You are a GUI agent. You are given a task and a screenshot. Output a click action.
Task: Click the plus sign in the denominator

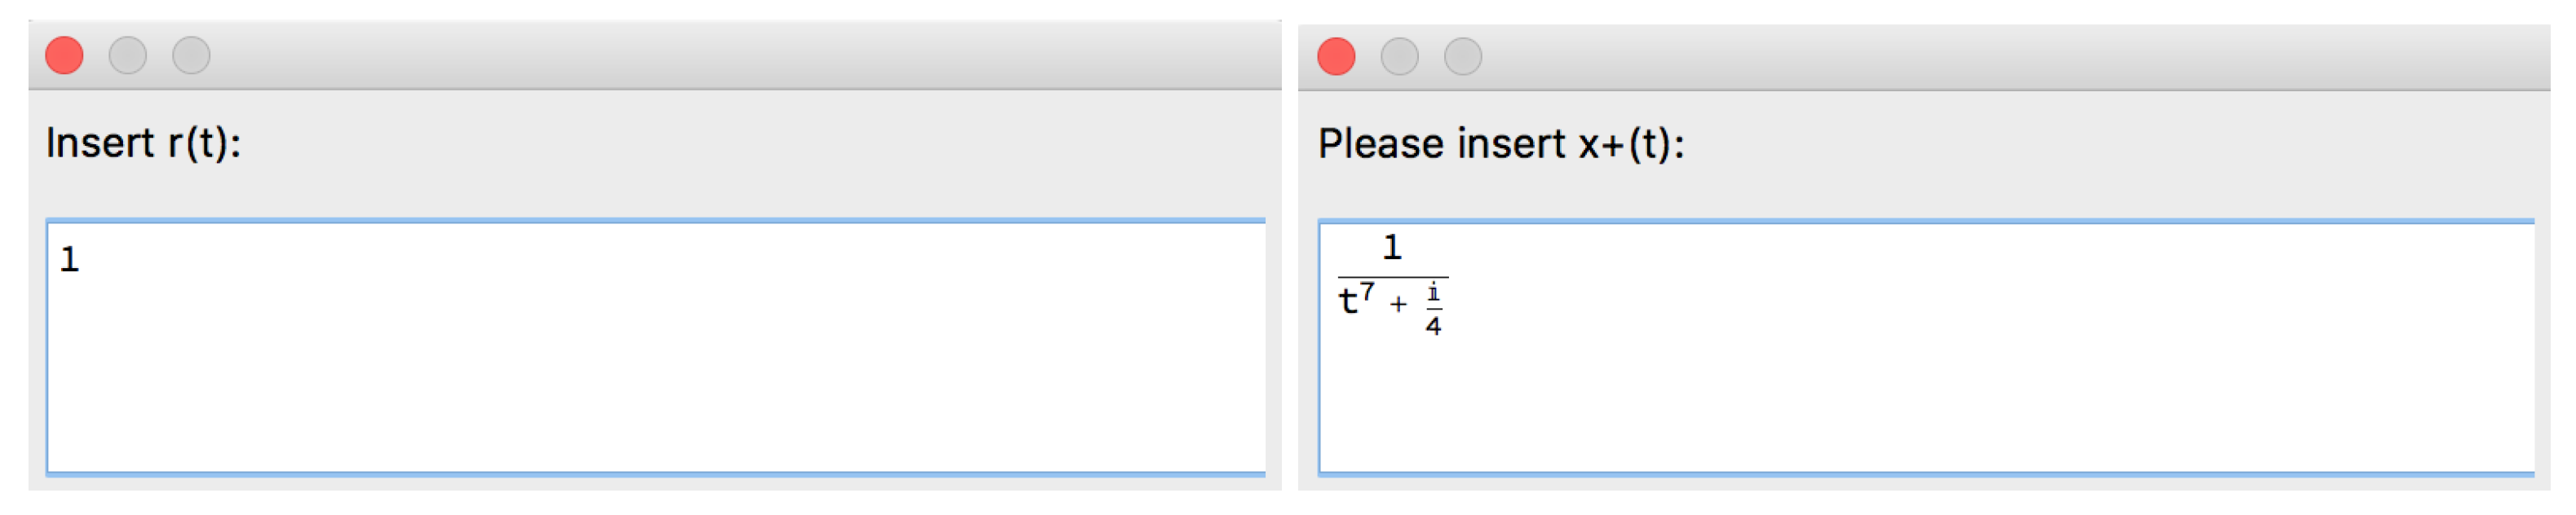coord(1398,303)
